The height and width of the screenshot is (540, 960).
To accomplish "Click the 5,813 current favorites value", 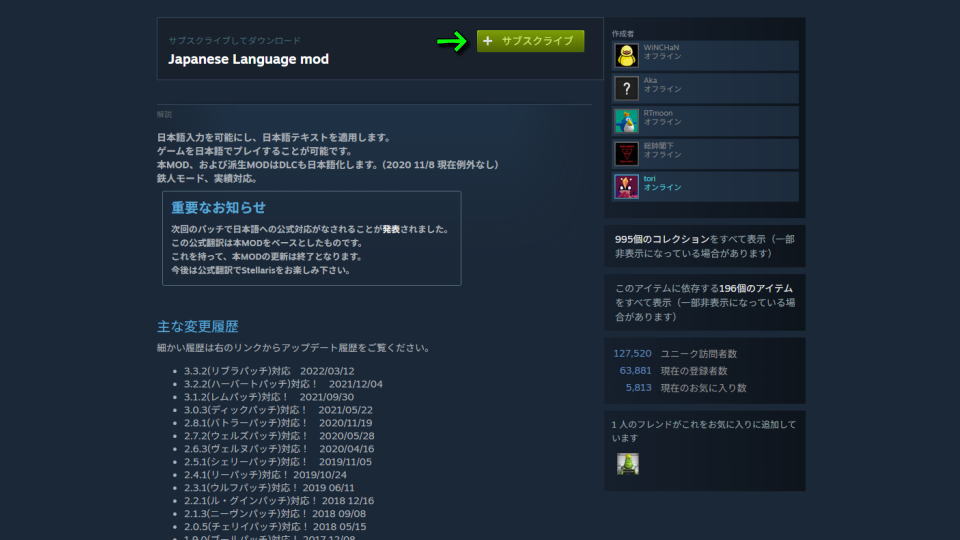I will [x=638, y=388].
